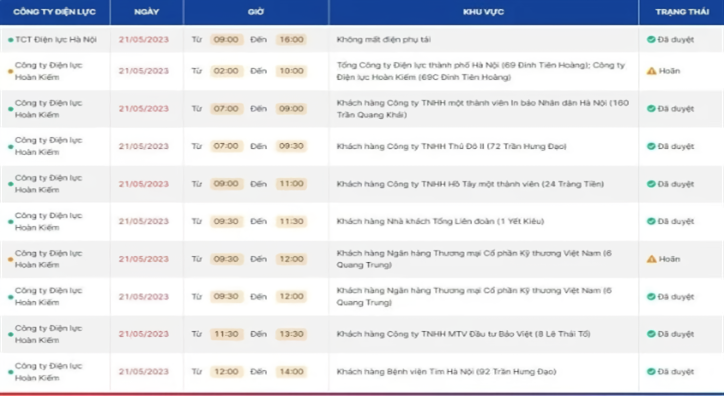Click the green check icon for Hồ Tây row
This screenshot has height=396, width=724.
(x=651, y=184)
